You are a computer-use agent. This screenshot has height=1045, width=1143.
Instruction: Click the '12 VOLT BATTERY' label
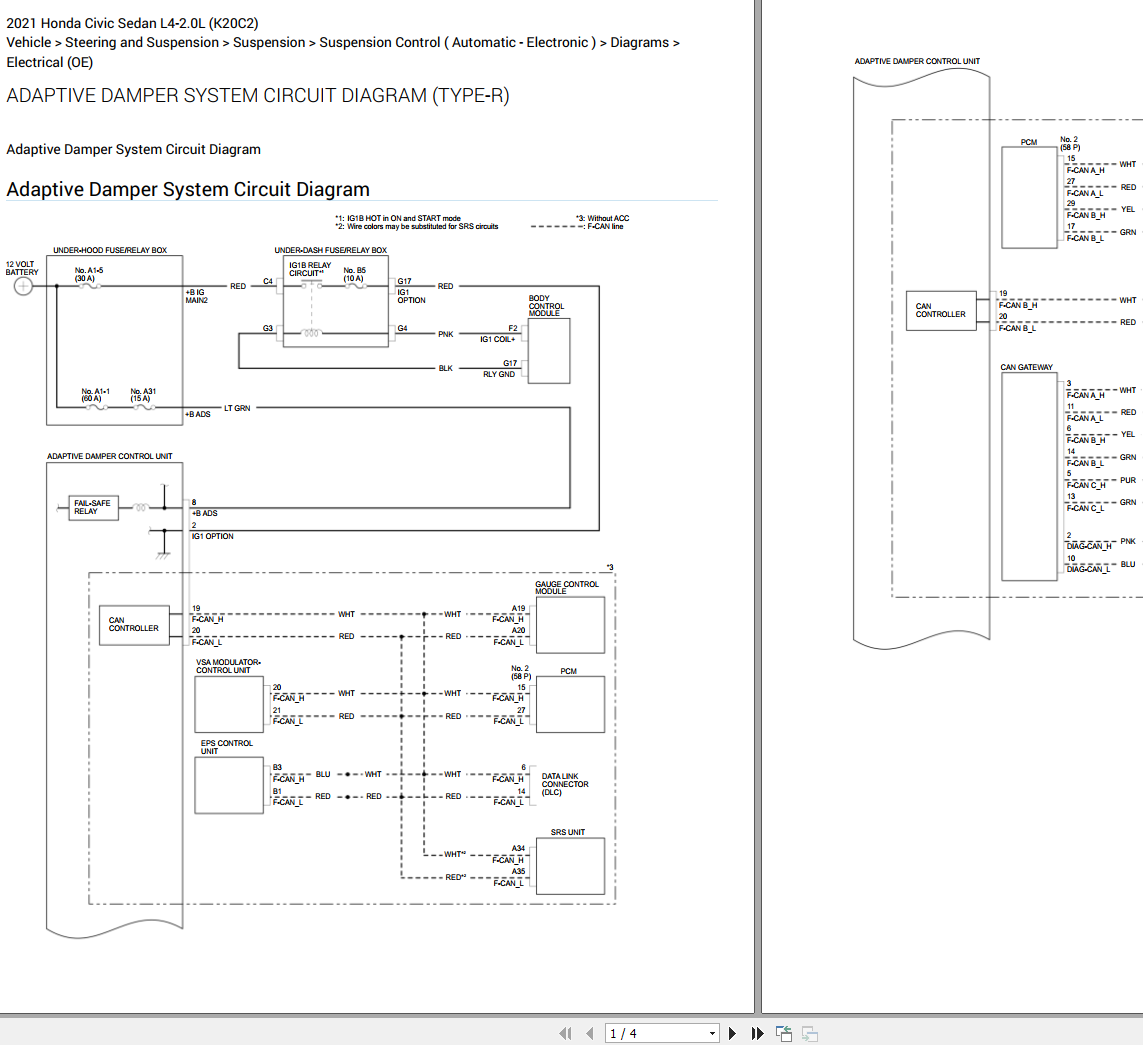click(22, 268)
